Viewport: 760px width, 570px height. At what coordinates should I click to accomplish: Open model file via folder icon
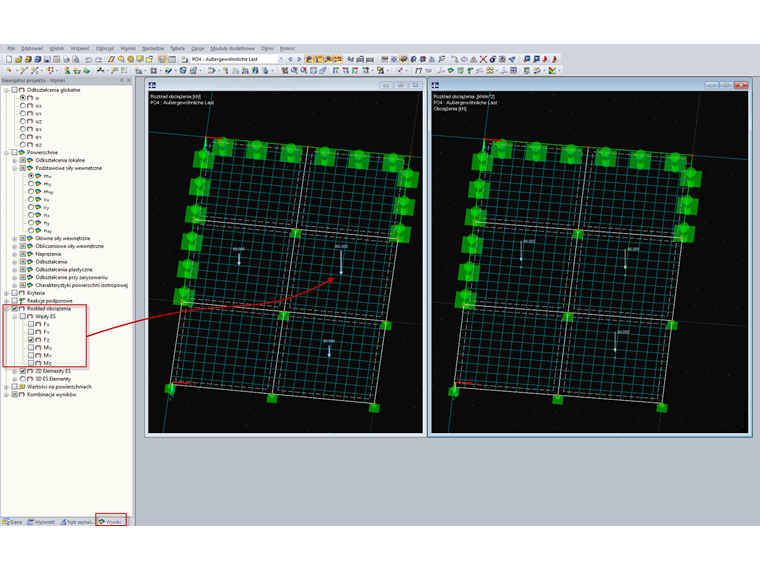click(18, 59)
